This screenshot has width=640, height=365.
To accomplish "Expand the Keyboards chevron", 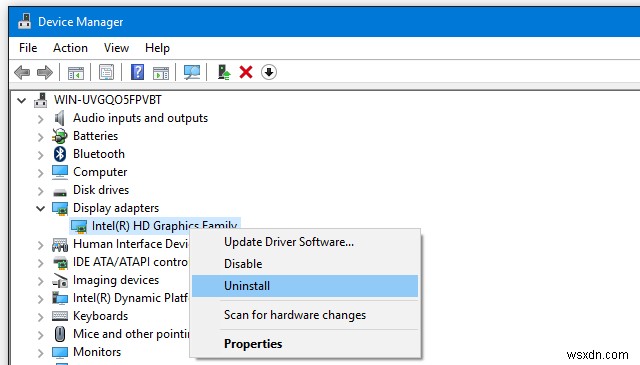I will coord(40,317).
